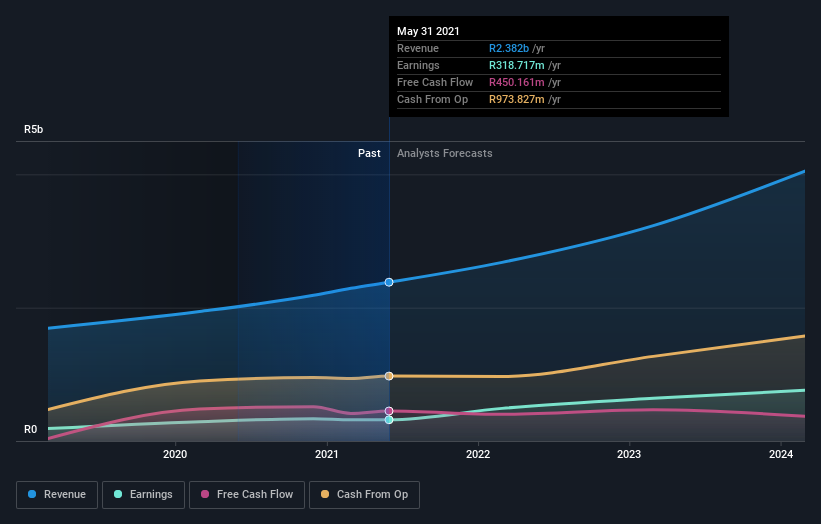Image resolution: width=821 pixels, height=524 pixels.
Task: Click the 2020 x-axis label
Action: [x=175, y=454]
